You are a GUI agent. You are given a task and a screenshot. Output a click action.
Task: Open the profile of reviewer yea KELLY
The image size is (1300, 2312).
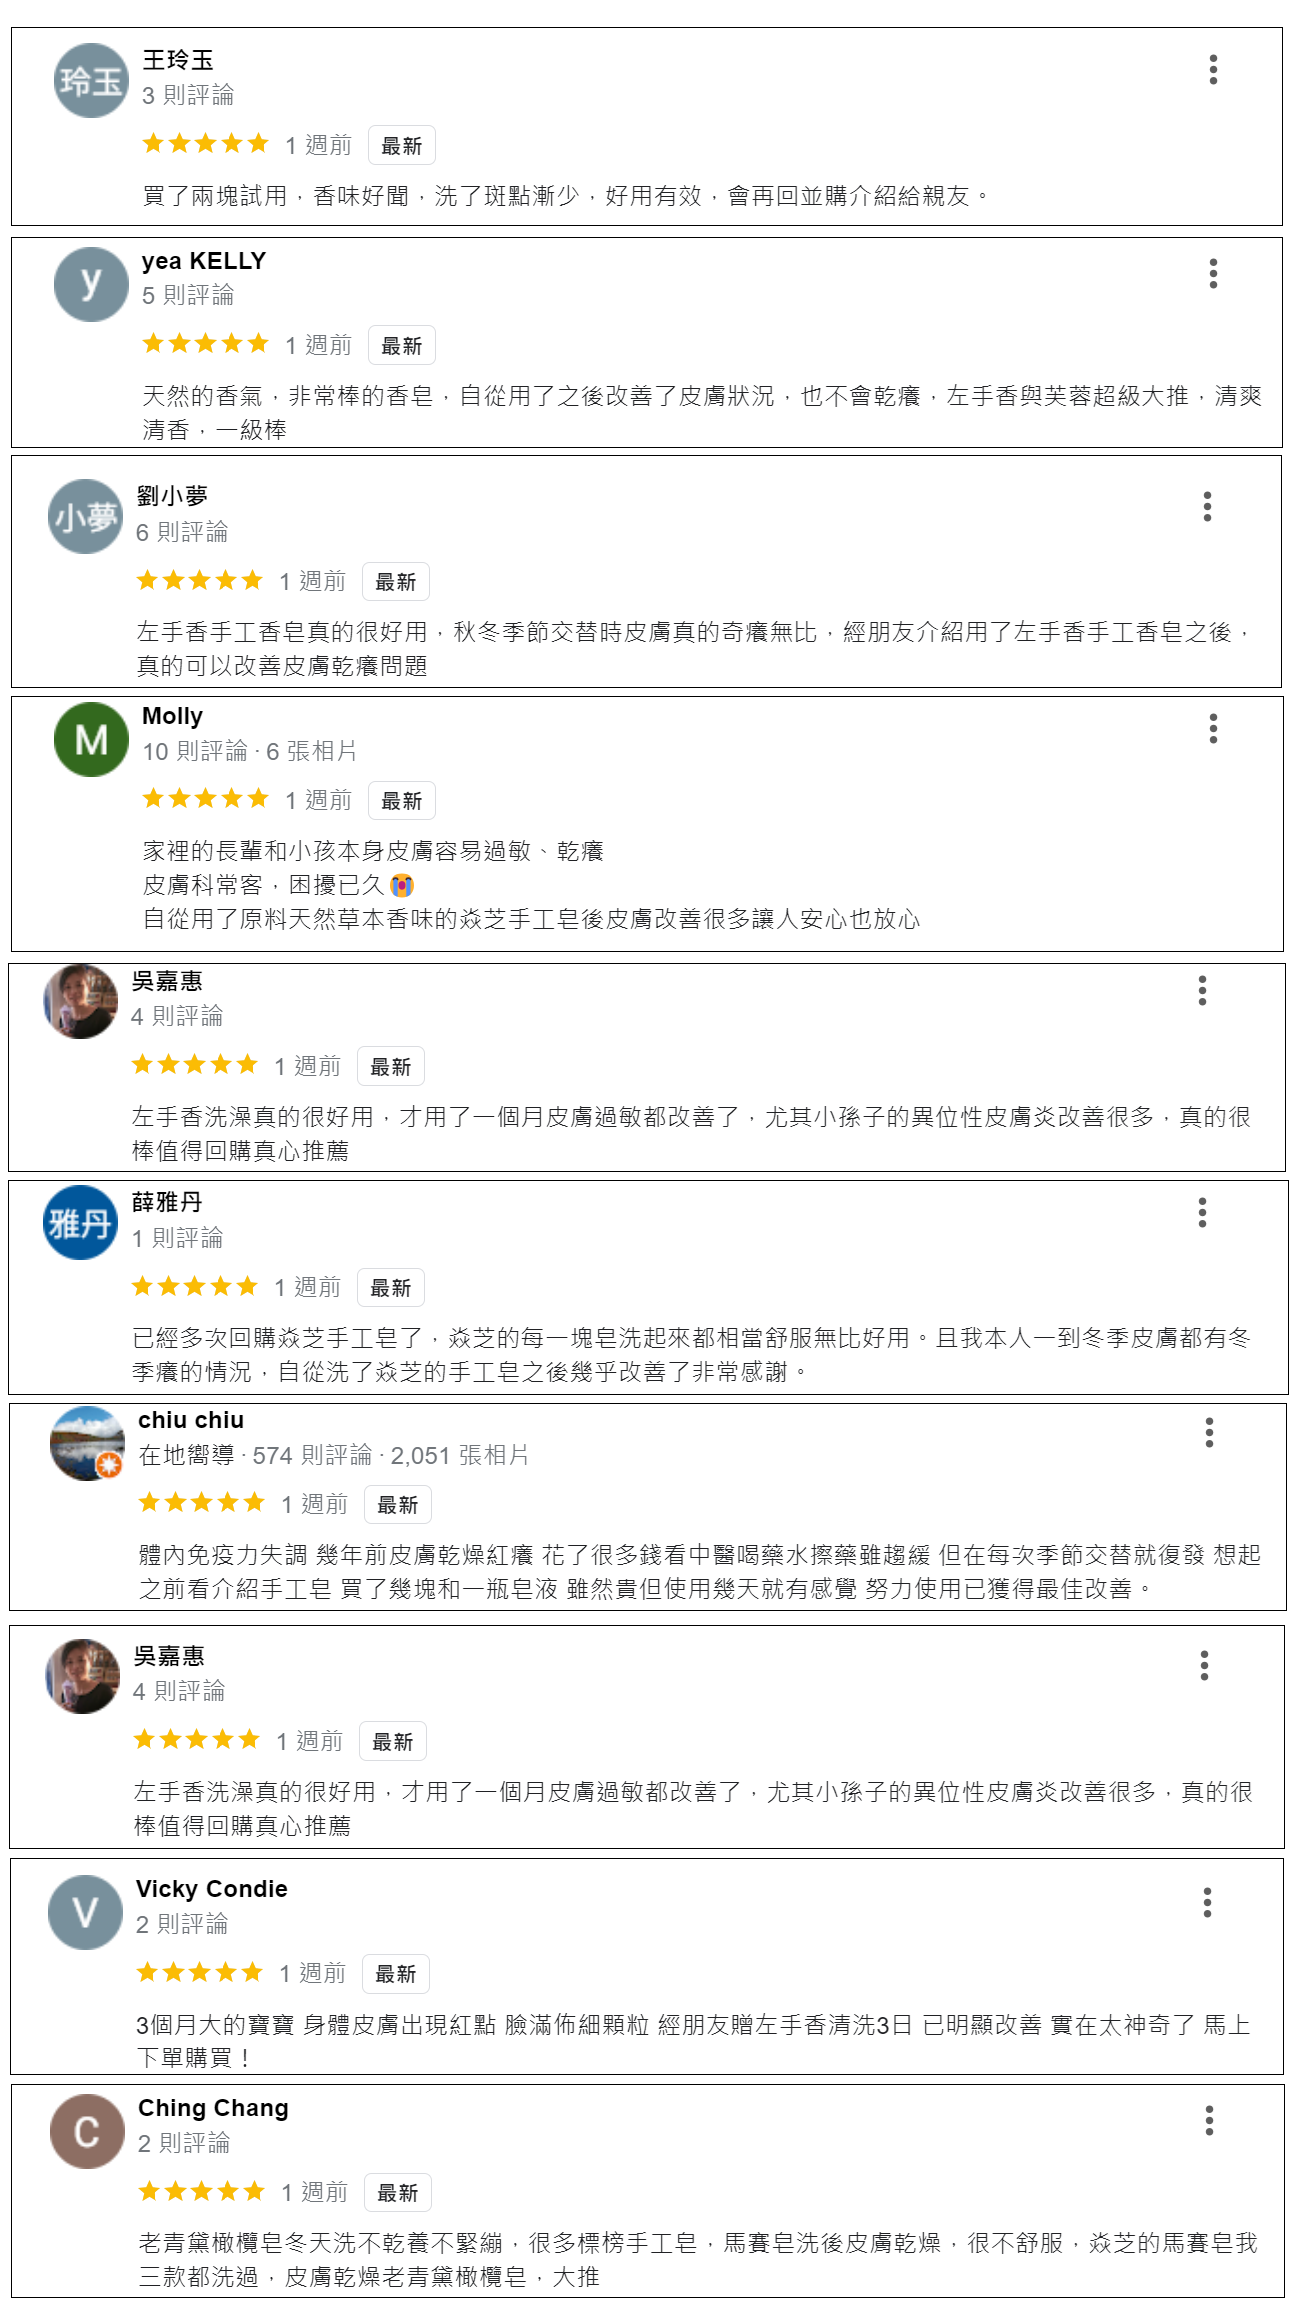coord(204,261)
